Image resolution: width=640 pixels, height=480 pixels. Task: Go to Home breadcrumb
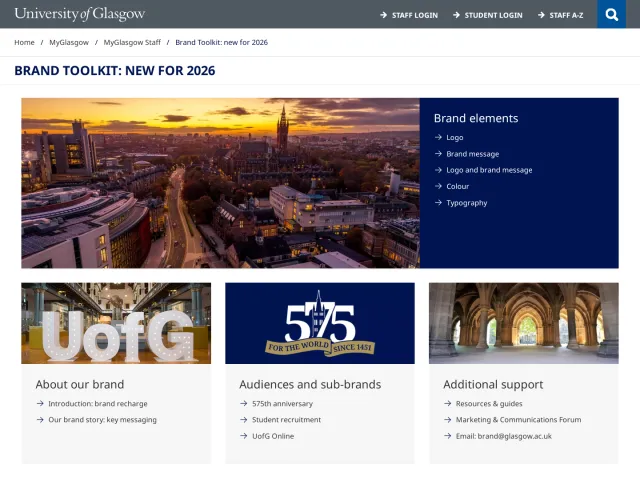click(x=24, y=42)
